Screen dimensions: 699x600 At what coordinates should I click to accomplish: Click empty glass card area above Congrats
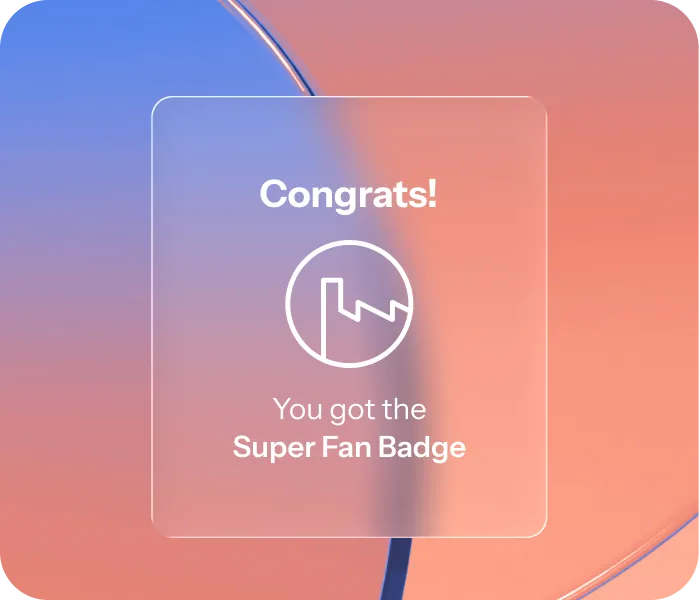point(349,136)
